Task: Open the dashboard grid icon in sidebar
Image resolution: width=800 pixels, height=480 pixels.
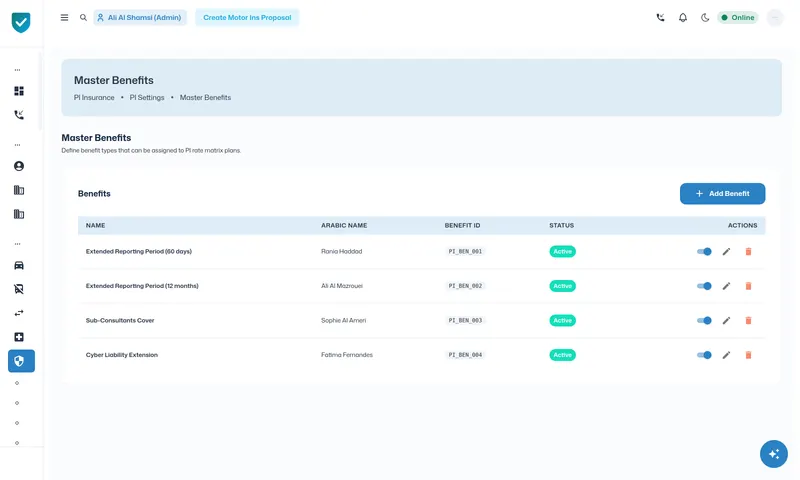Action: point(19,91)
